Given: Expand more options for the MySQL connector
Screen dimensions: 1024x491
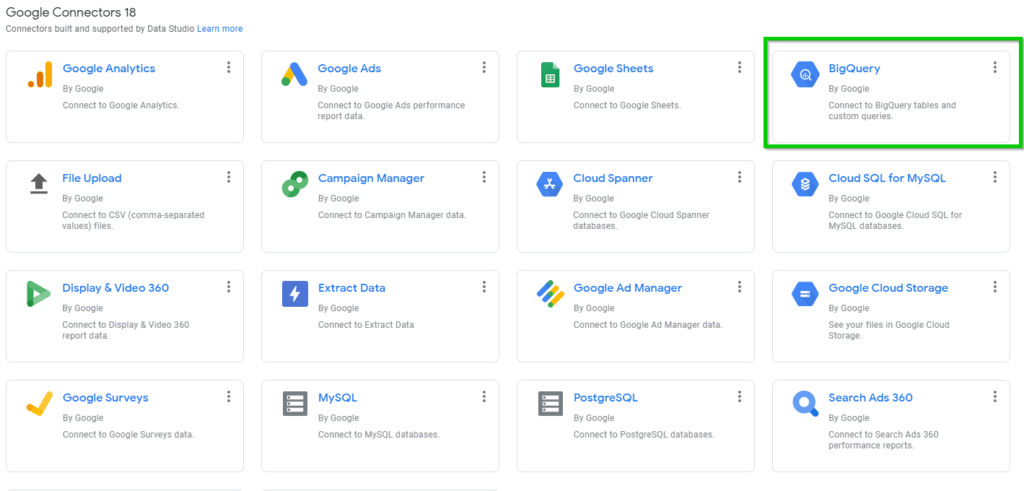Looking at the screenshot, I should (x=484, y=397).
